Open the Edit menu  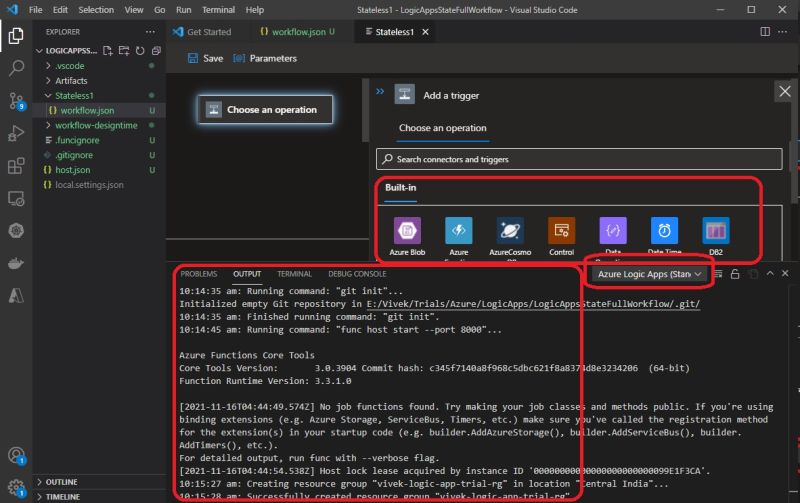point(60,10)
